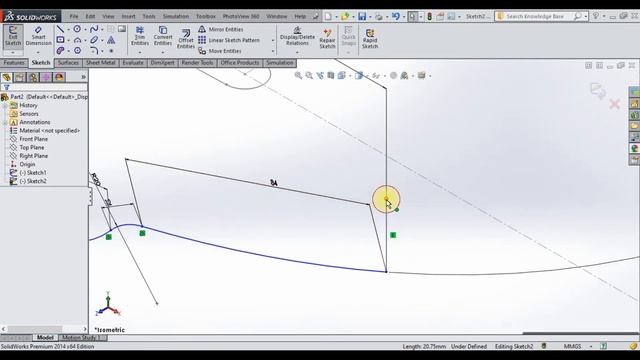Open Display/Delete Relations

pyautogui.click(x=297, y=36)
